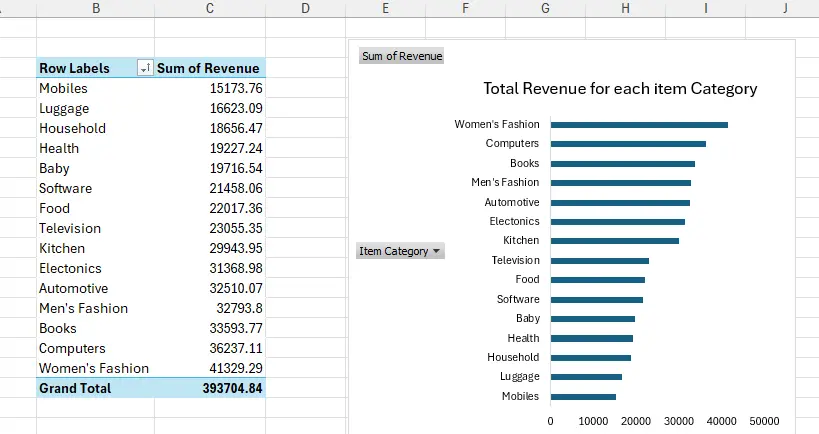Click the Books revenue value 33593.77

click(230, 328)
